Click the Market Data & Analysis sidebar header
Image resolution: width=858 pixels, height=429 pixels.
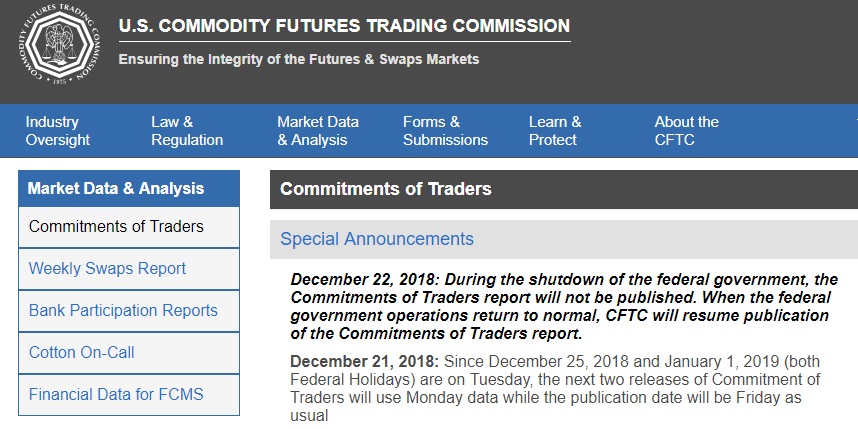coord(116,188)
